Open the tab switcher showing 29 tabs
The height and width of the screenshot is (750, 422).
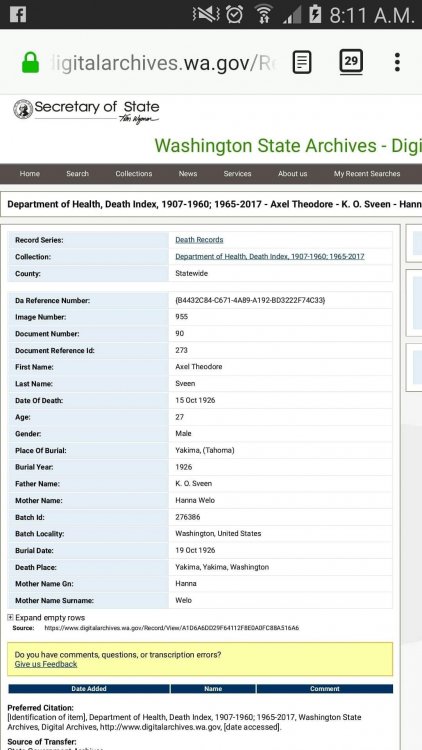tap(351, 62)
